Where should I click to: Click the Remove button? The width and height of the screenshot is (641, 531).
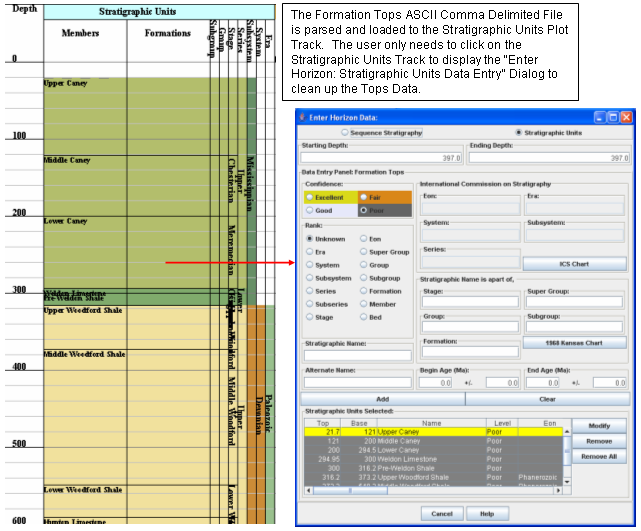point(599,441)
